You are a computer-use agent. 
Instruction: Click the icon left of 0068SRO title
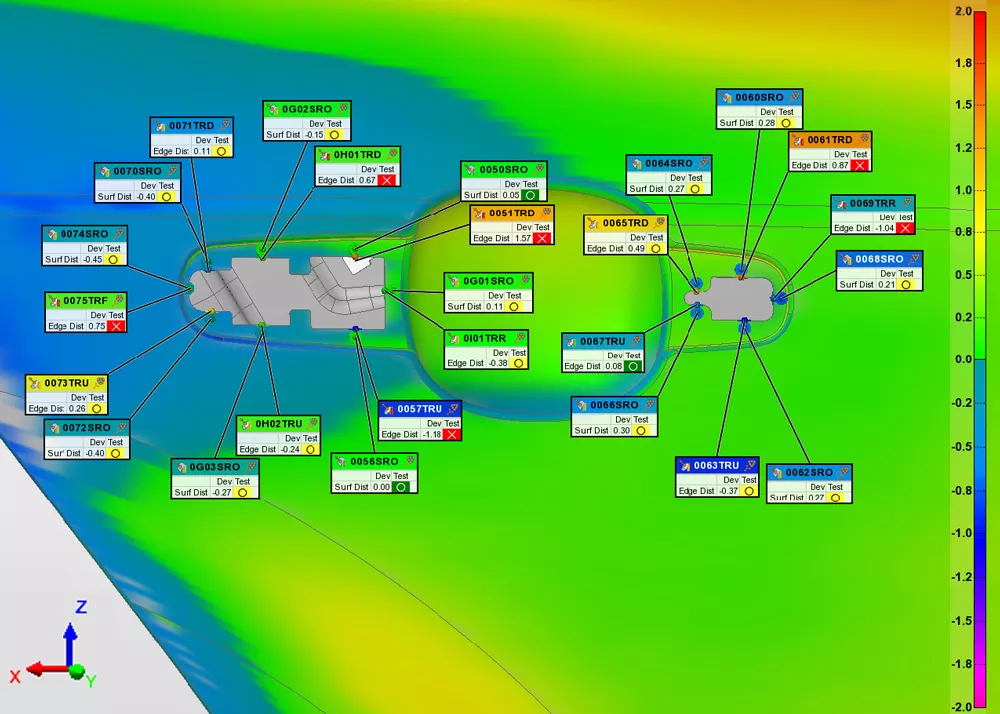[x=847, y=259]
